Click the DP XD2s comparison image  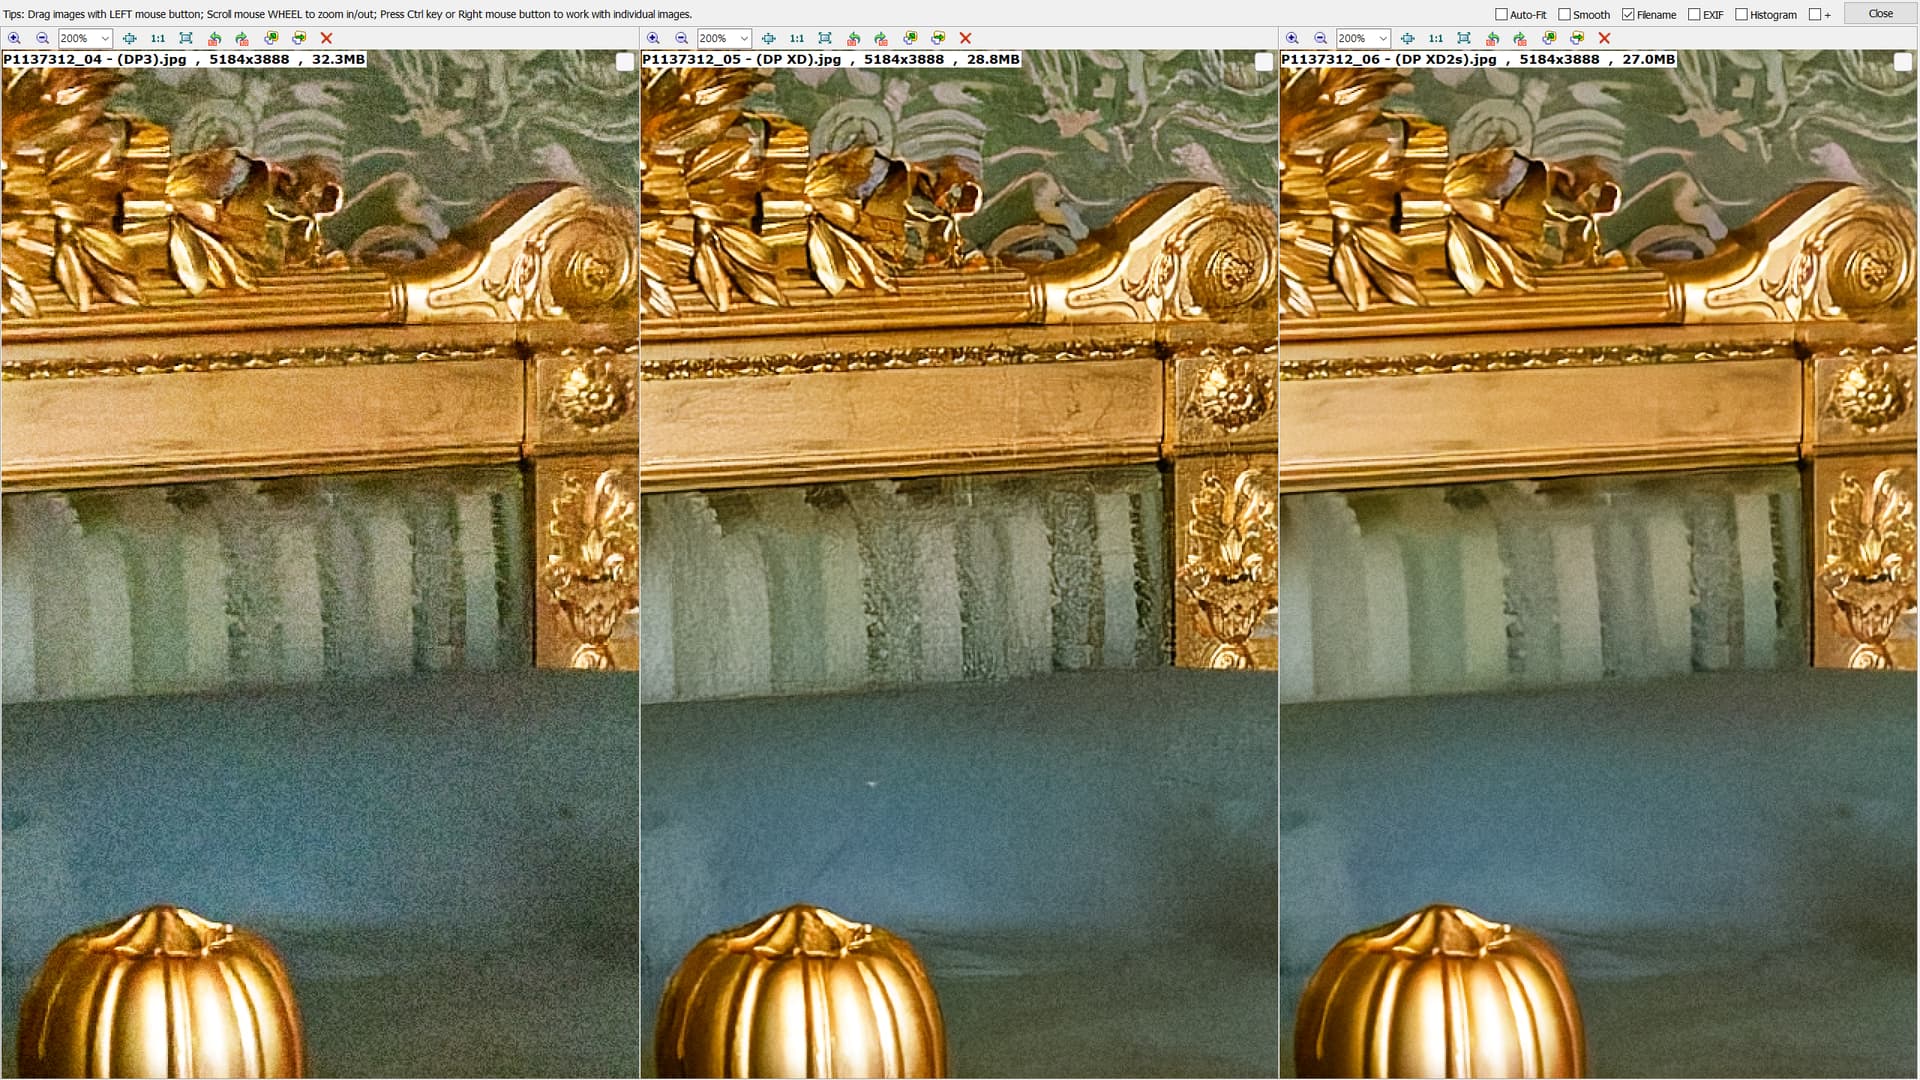pyautogui.click(x=1598, y=564)
